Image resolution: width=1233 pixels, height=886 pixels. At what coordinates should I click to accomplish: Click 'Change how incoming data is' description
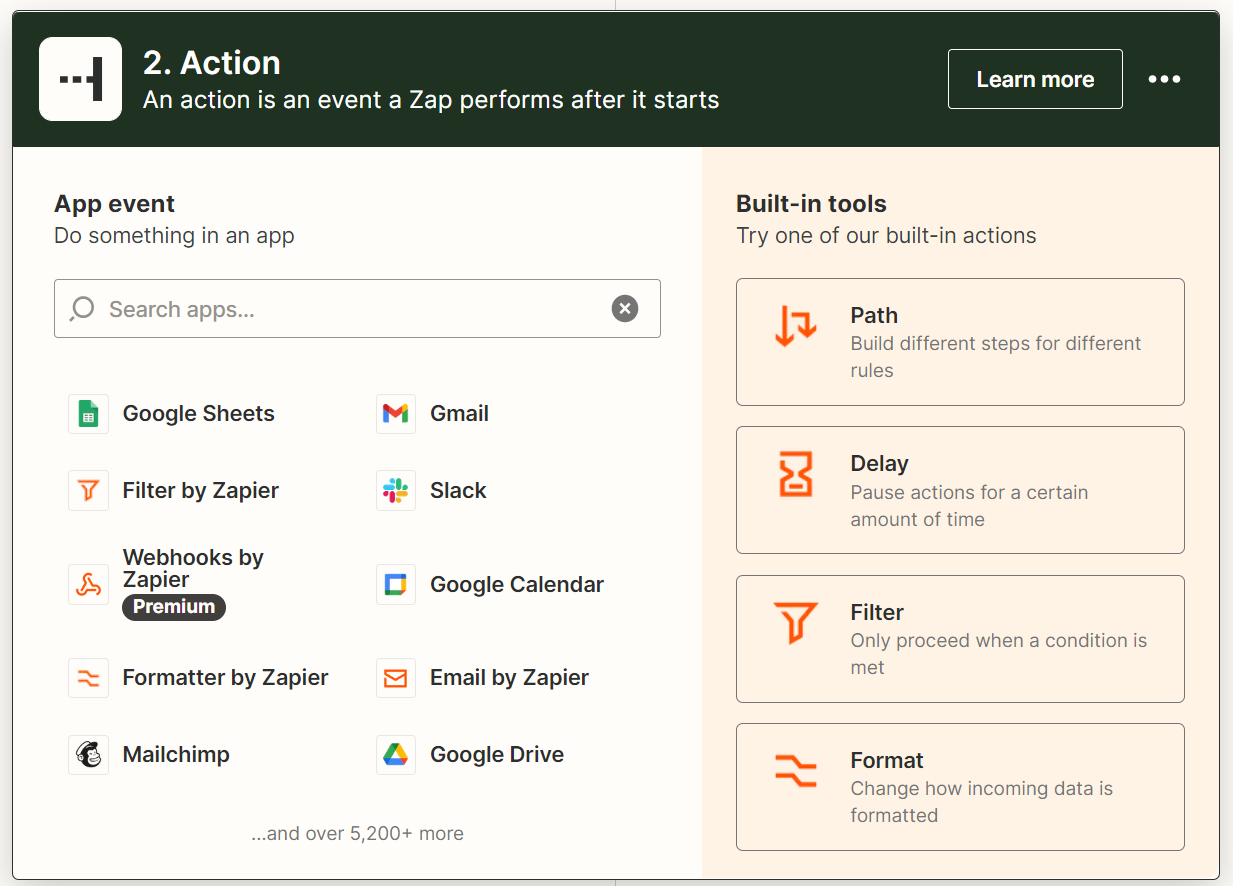(x=981, y=789)
